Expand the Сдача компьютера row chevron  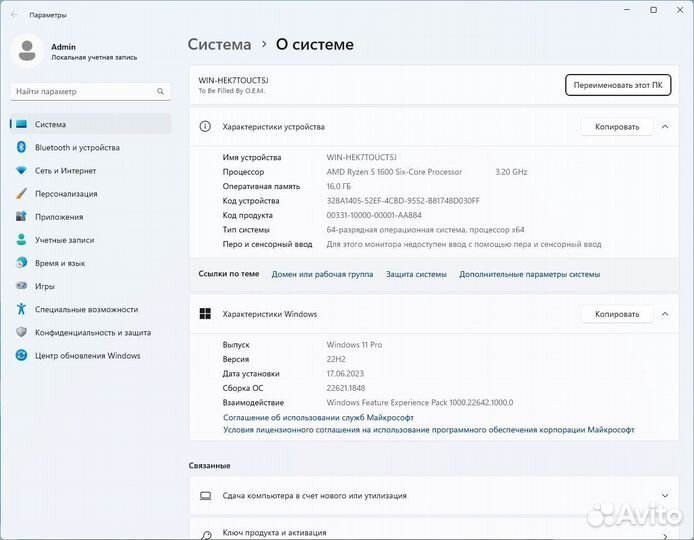coord(665,496)
